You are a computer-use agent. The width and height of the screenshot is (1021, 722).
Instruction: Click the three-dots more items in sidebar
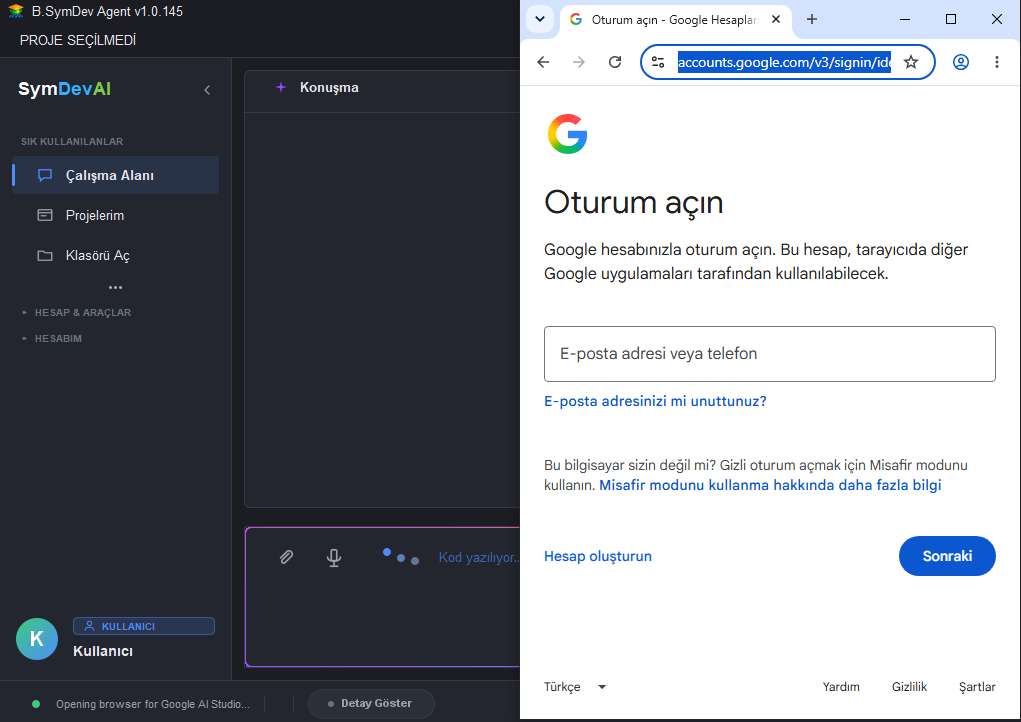(x=115, y=287)
